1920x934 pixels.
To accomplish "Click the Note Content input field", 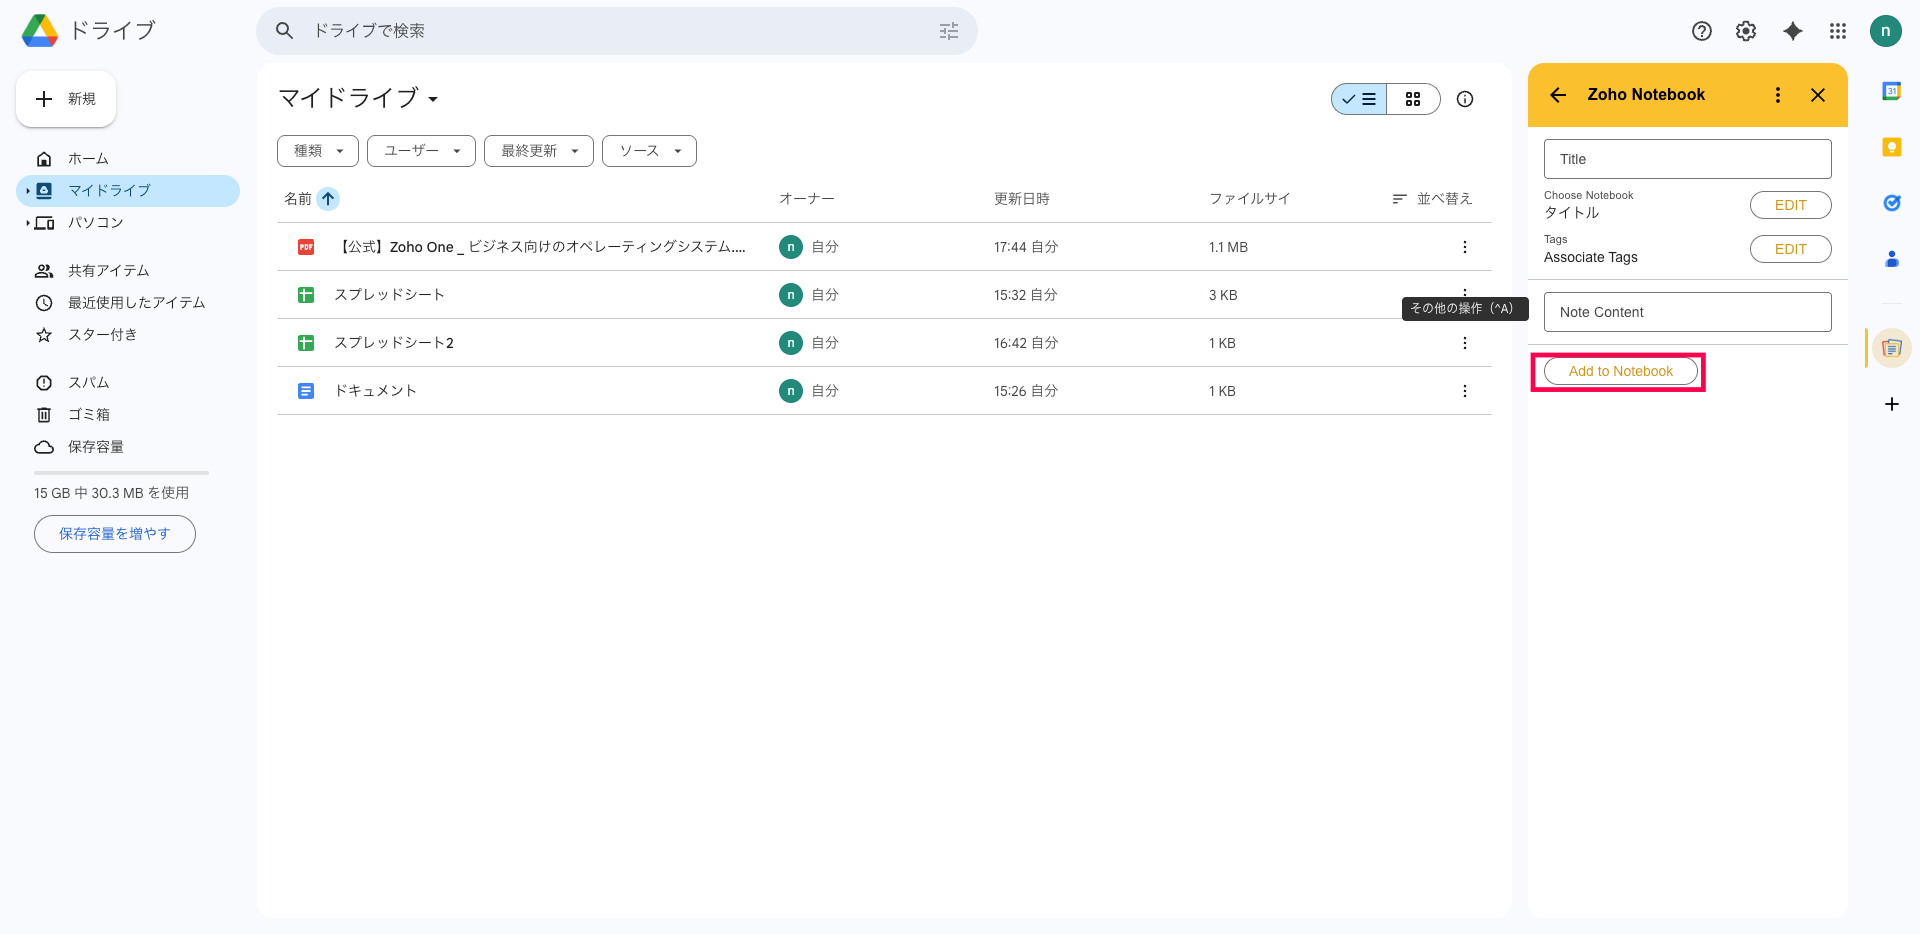I will [1687, 312].
